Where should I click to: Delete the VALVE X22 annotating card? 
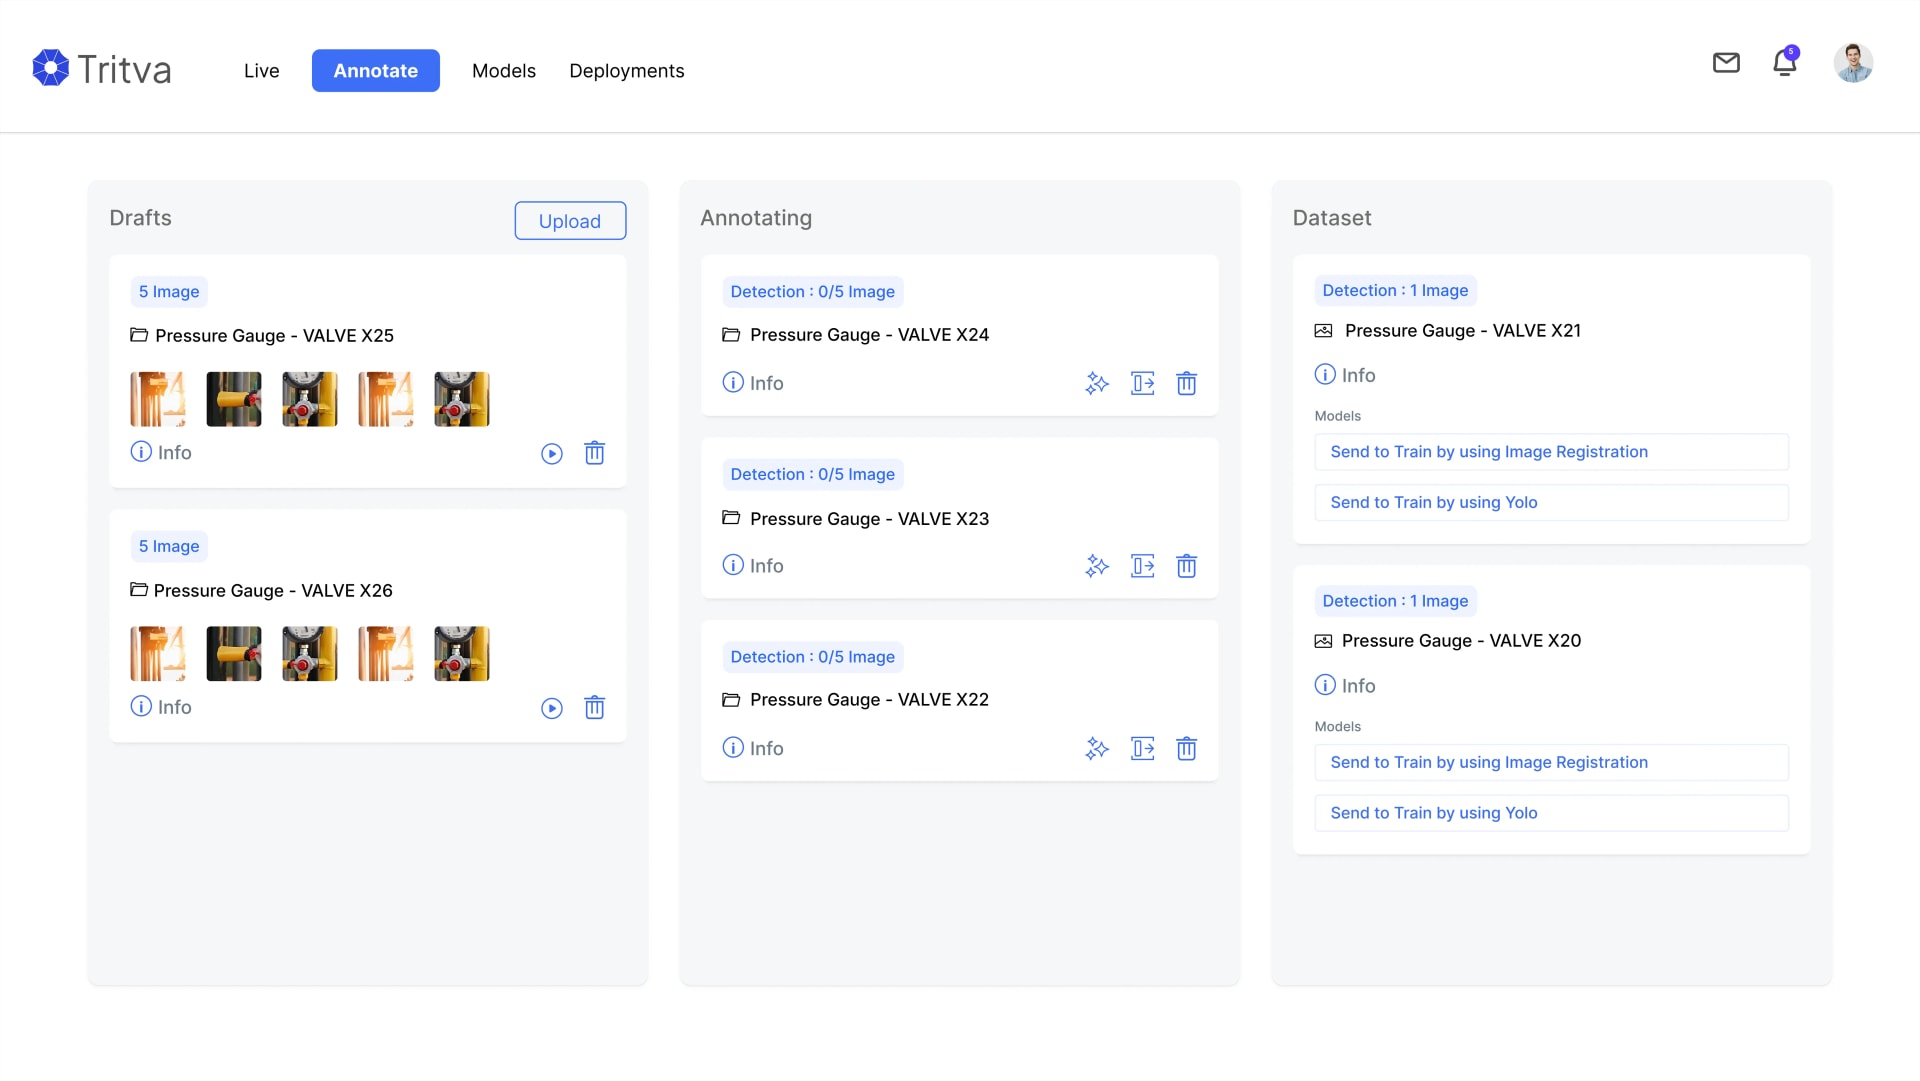(x=1186, y=749)
